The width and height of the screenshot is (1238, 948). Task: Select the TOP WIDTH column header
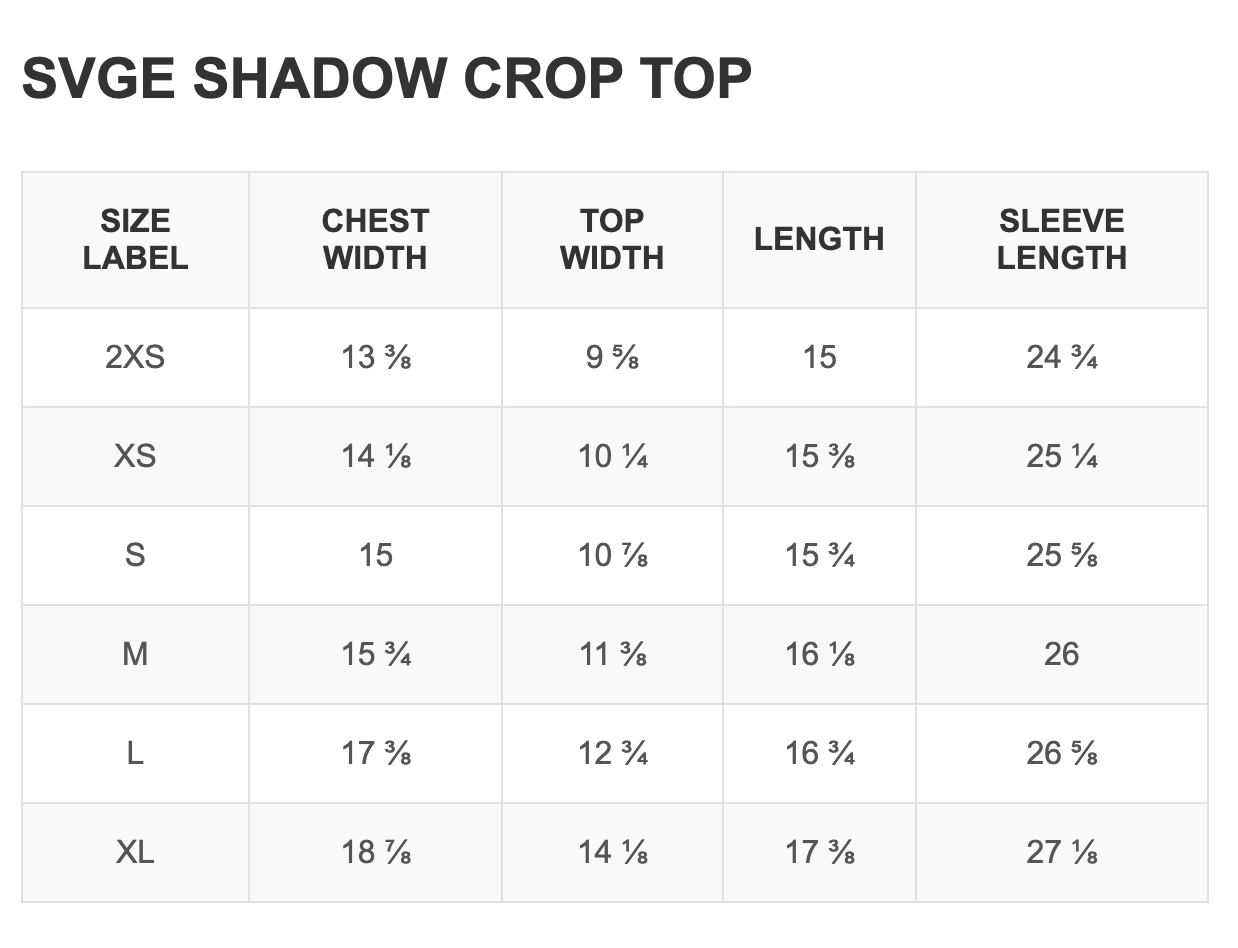click(612, 239)
